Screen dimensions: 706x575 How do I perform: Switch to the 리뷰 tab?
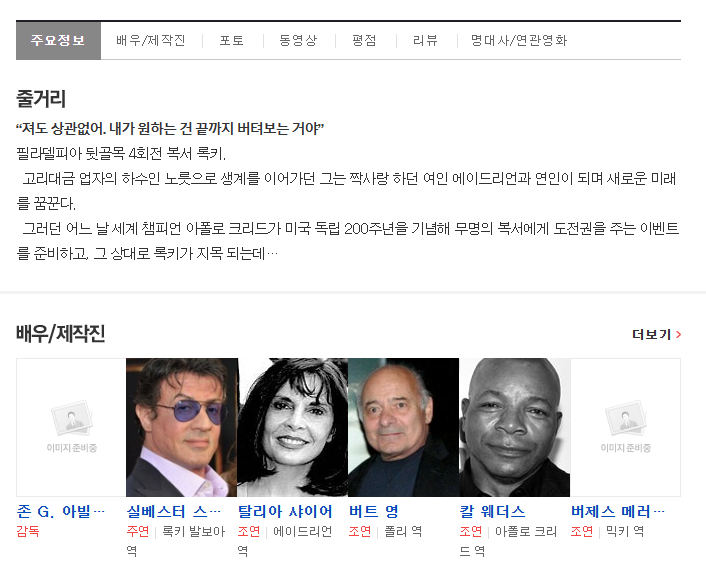coord(425,41)
